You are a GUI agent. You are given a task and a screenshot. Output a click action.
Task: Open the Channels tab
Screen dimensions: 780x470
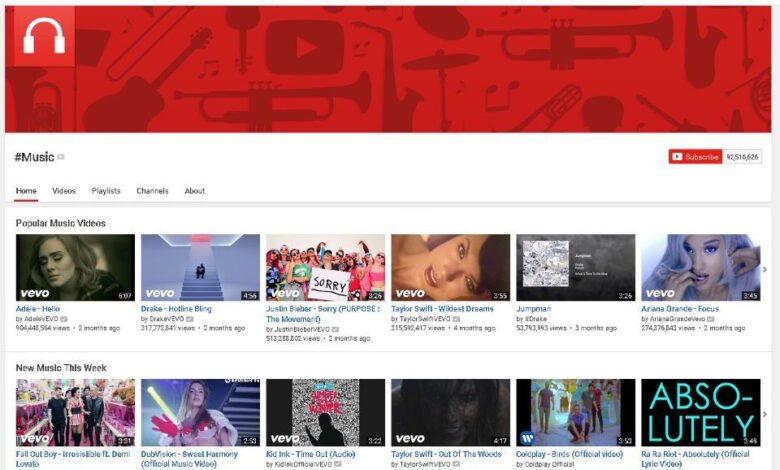(152, 191)
